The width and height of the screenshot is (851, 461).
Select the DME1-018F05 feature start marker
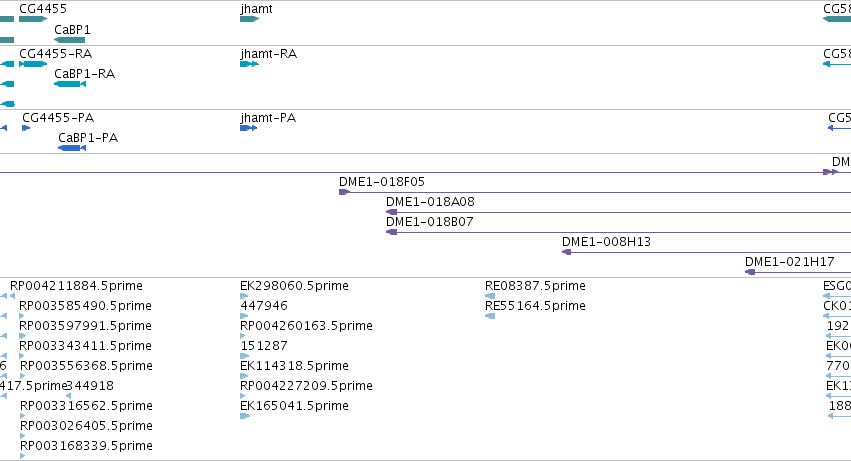click(345, 192)
